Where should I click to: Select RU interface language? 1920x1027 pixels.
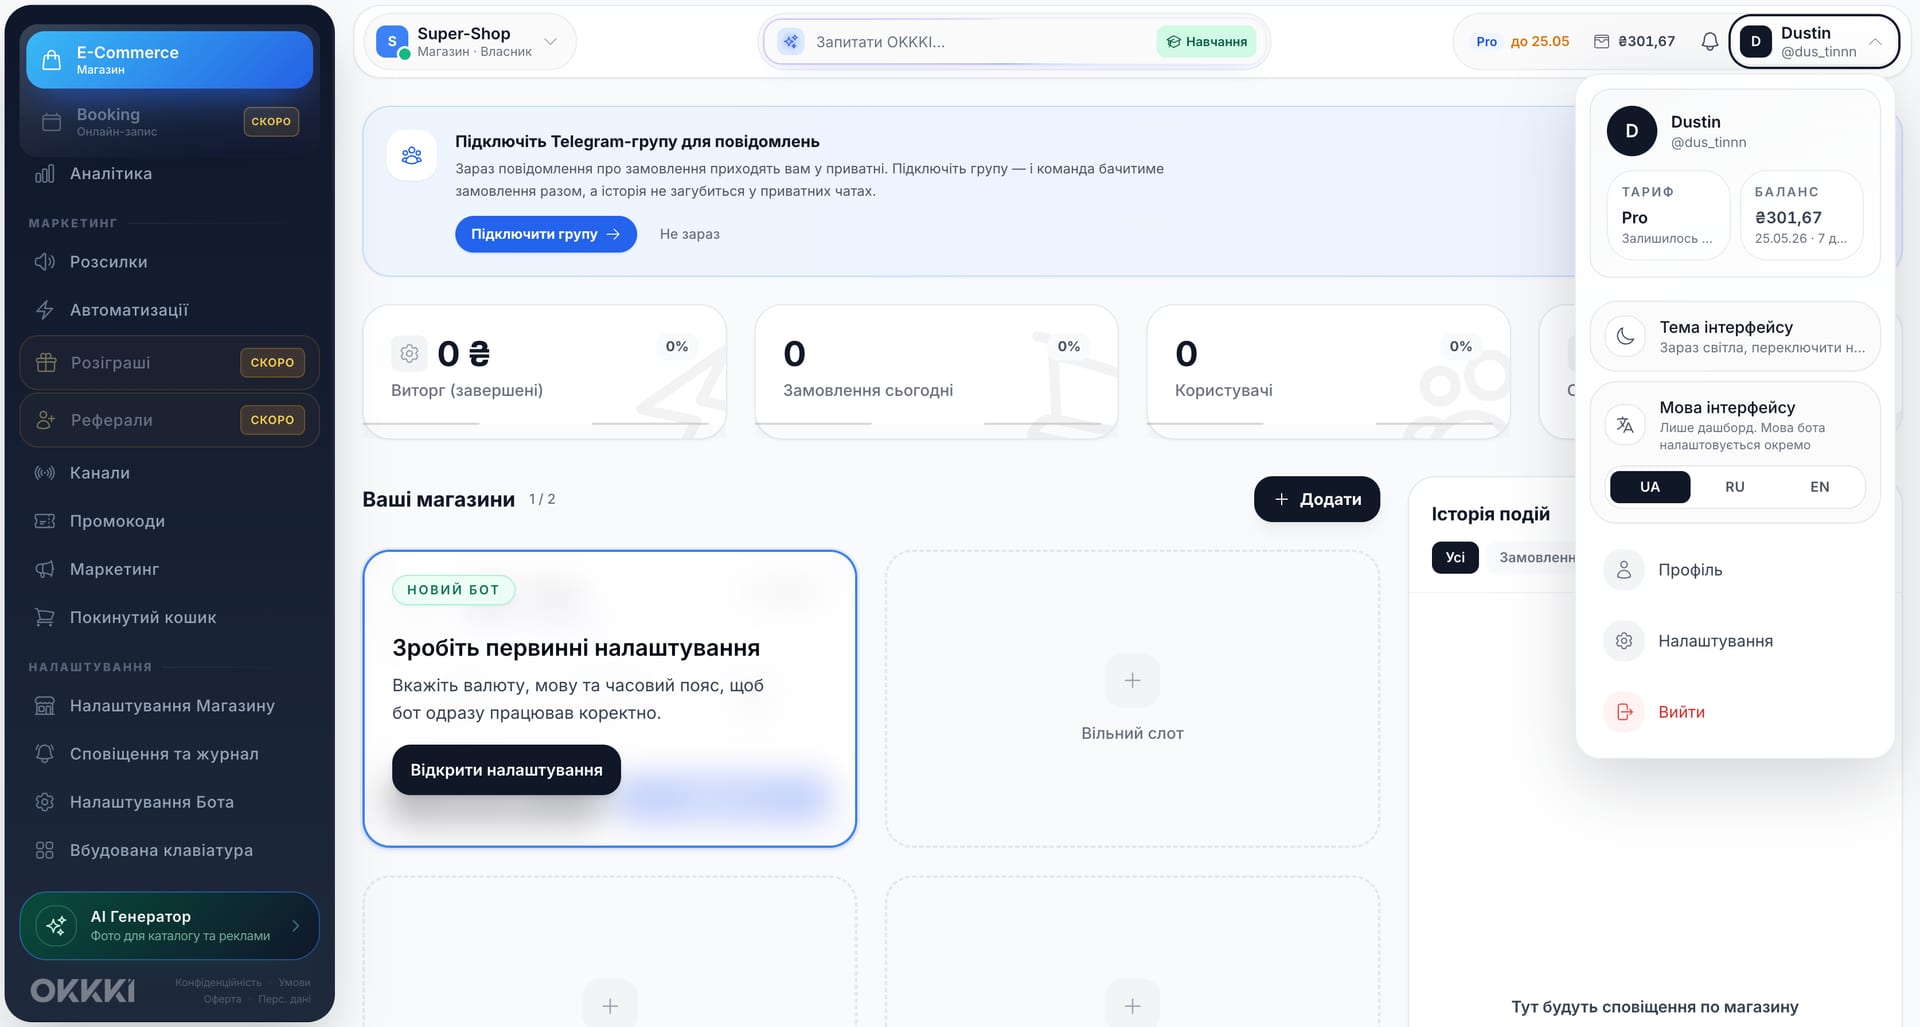pos(1735,487)
